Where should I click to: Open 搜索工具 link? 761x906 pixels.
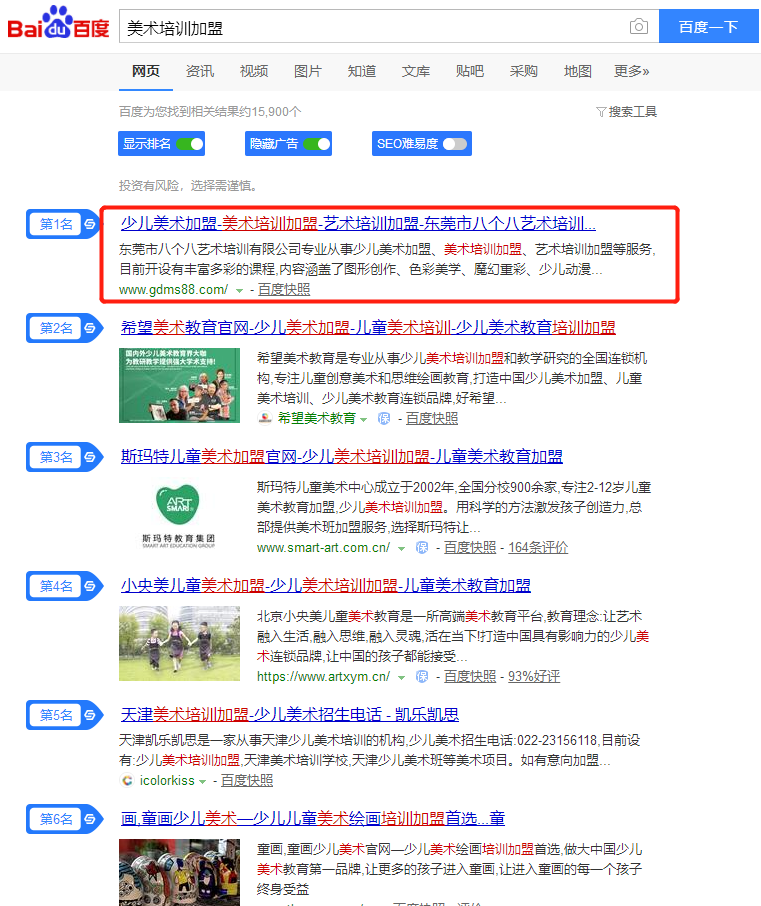[632, 112]
